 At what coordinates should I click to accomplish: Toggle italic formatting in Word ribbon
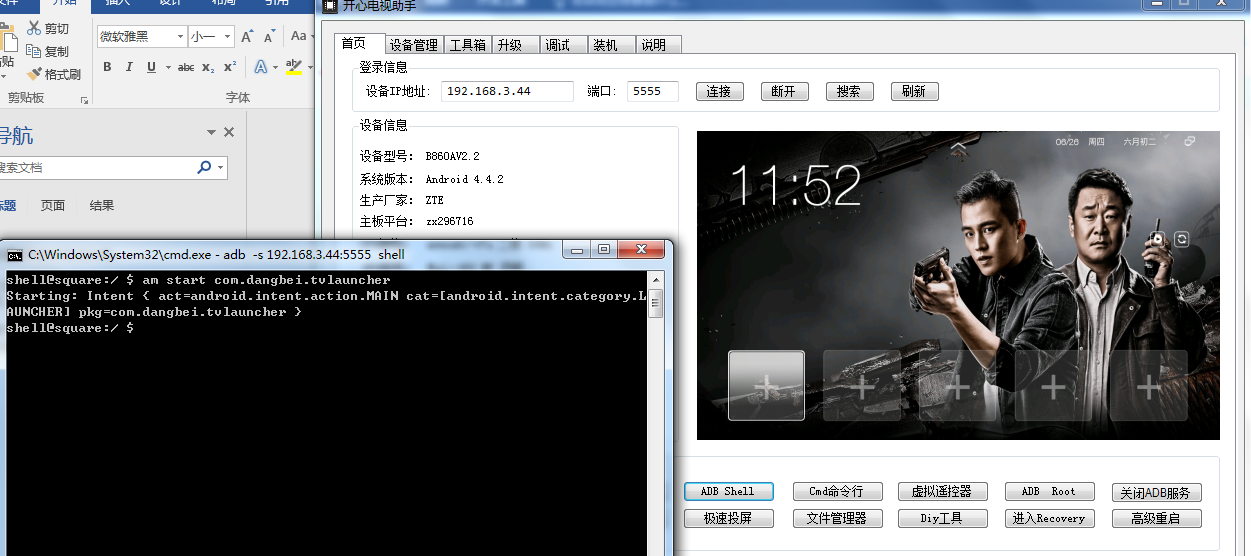pos(129,67)
